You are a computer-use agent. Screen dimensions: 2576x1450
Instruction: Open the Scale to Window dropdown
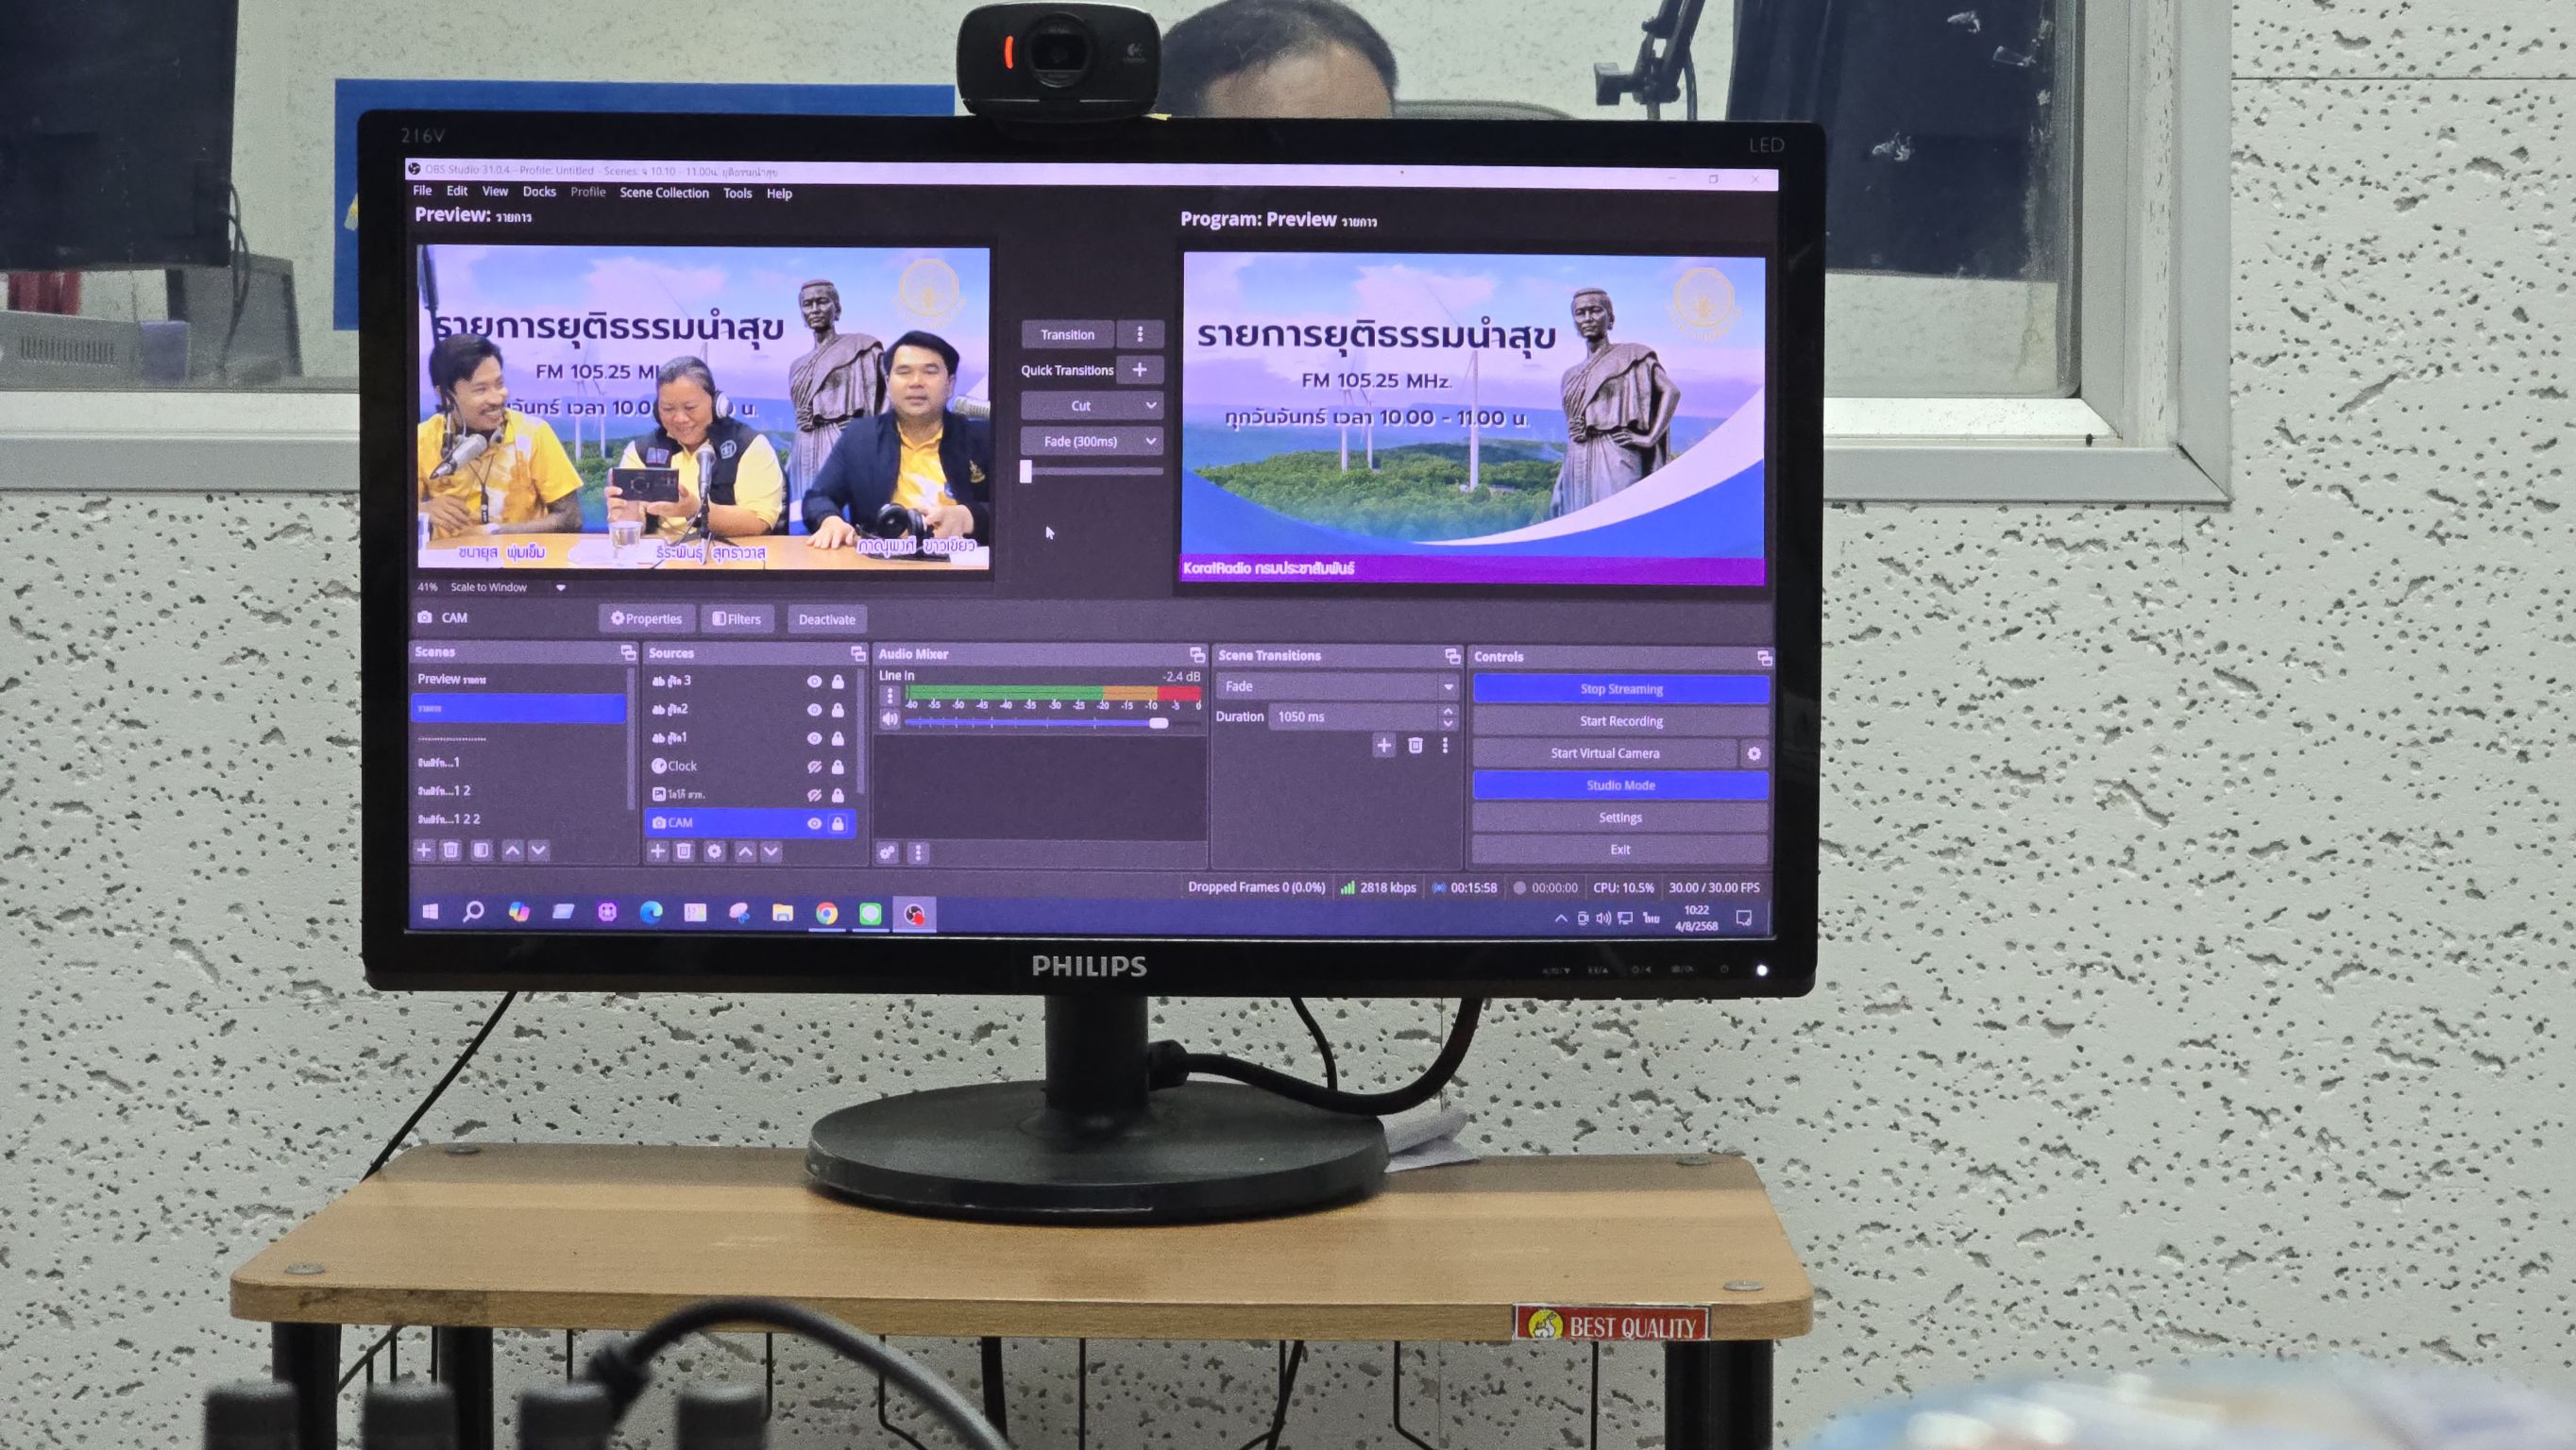pos(560,587)
